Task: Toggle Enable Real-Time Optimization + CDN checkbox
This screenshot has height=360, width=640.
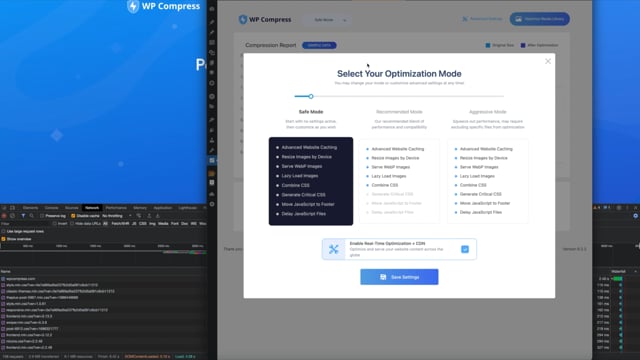Action: [465, 249]
